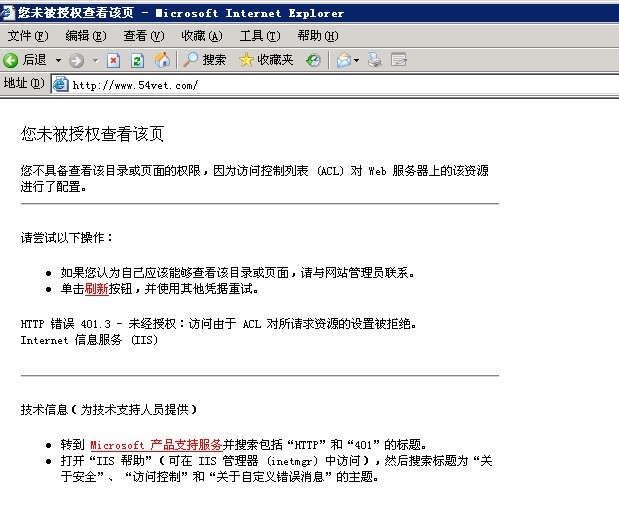Click the green Back arrow icon
The width and height of the screenshot is (619, 523).
11,60
